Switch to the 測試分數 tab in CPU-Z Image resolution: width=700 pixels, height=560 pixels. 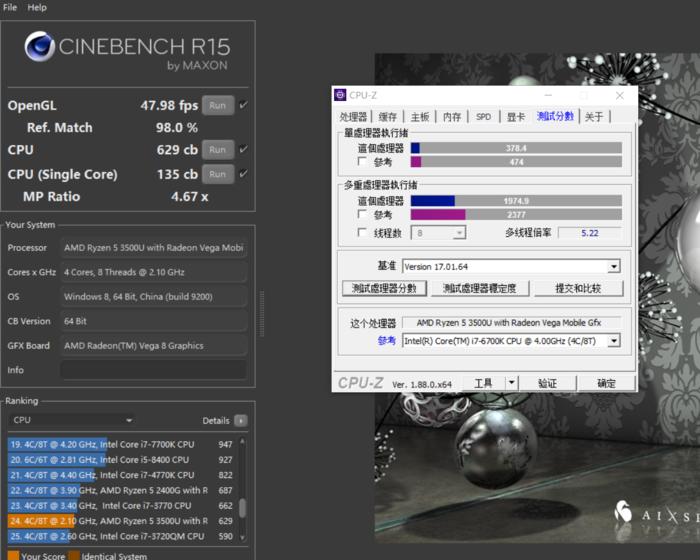click(x=555, y=116)
